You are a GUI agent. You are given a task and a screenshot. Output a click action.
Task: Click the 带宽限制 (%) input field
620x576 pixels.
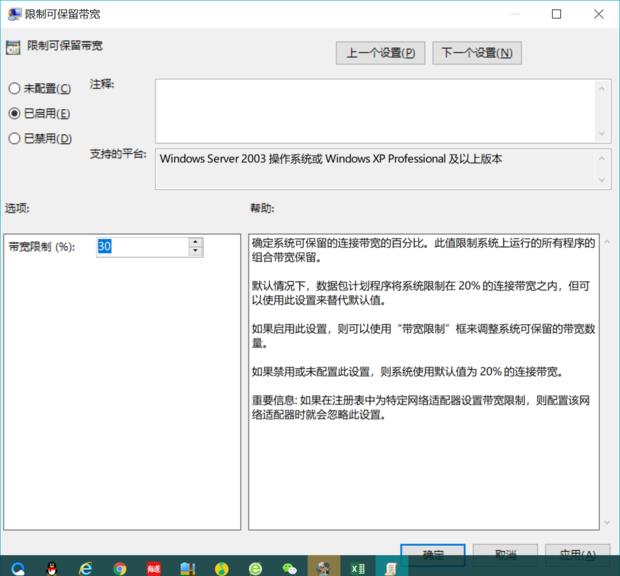pyautogui.click(x=143, y=247)
